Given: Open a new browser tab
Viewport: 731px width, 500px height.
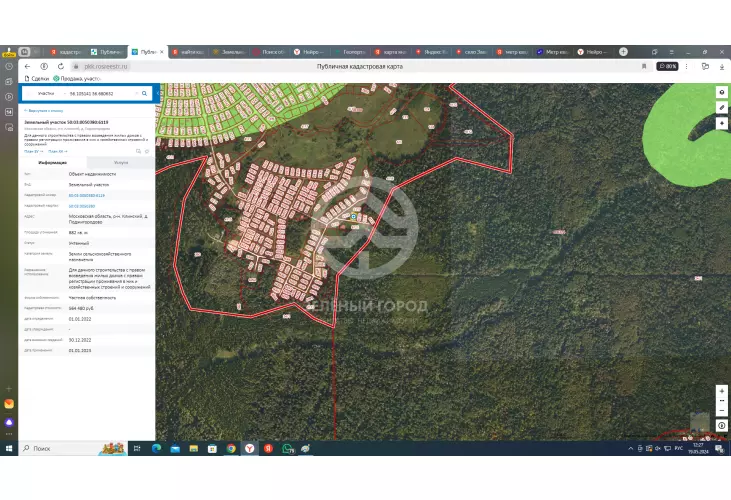Looking at the screenshot, I should click(x=623, y=52).
